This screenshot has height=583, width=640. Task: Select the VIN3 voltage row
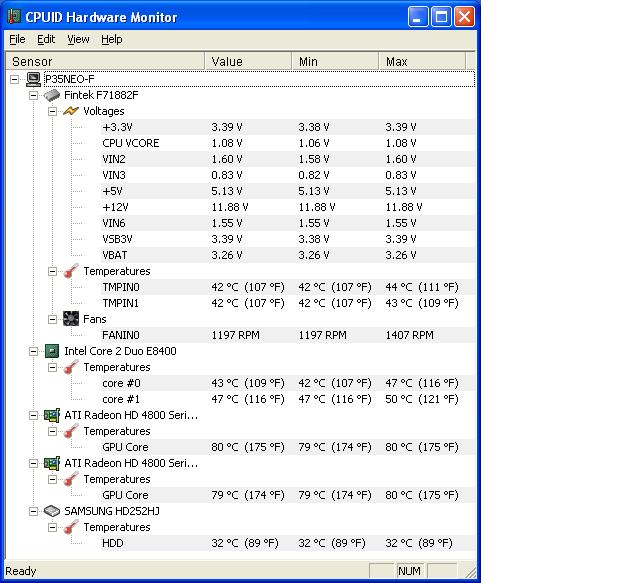click(288, 175)
